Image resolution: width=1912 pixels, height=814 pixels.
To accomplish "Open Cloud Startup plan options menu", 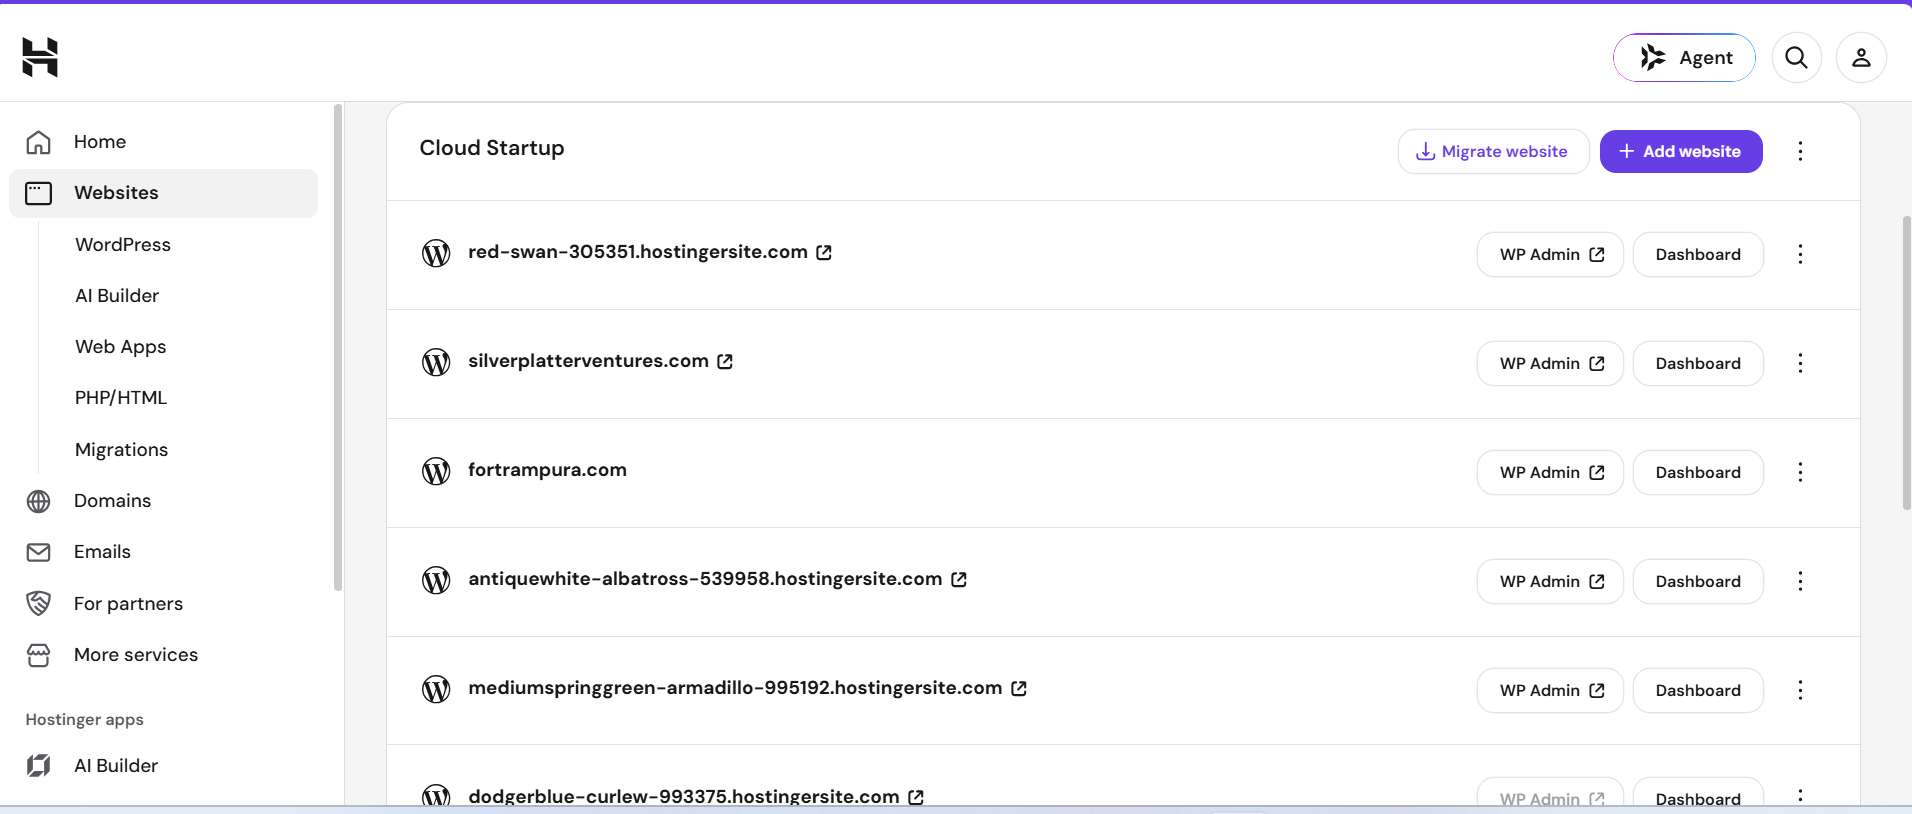I will click(1800, 151).
